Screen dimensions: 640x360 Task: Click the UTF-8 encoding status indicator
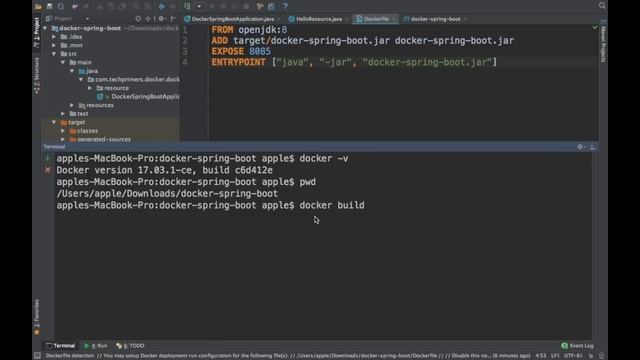pyautogui.click(x=573, y=356)
